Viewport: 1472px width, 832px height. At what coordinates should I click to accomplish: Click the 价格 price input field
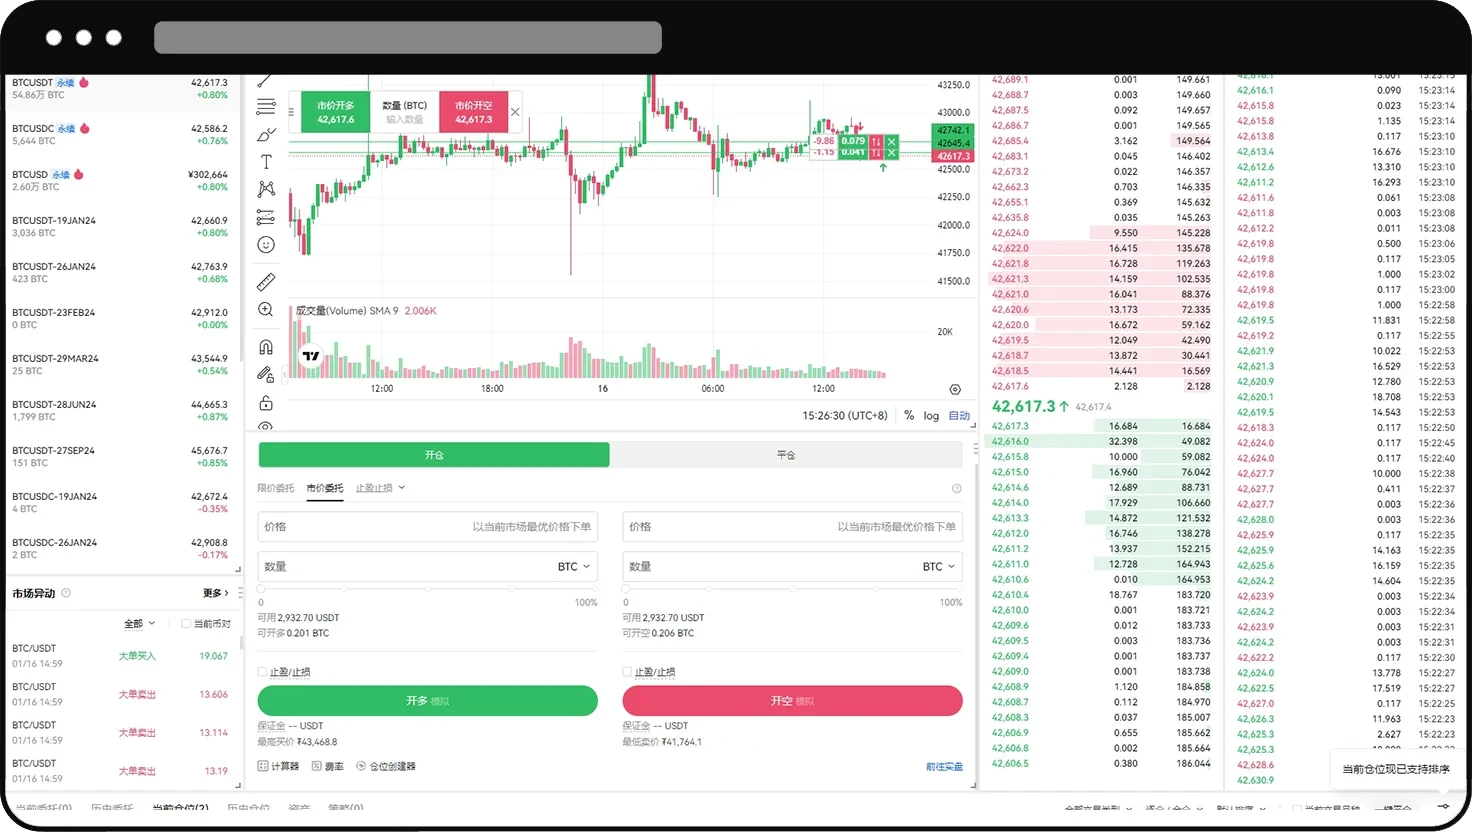tap(427, 527)
